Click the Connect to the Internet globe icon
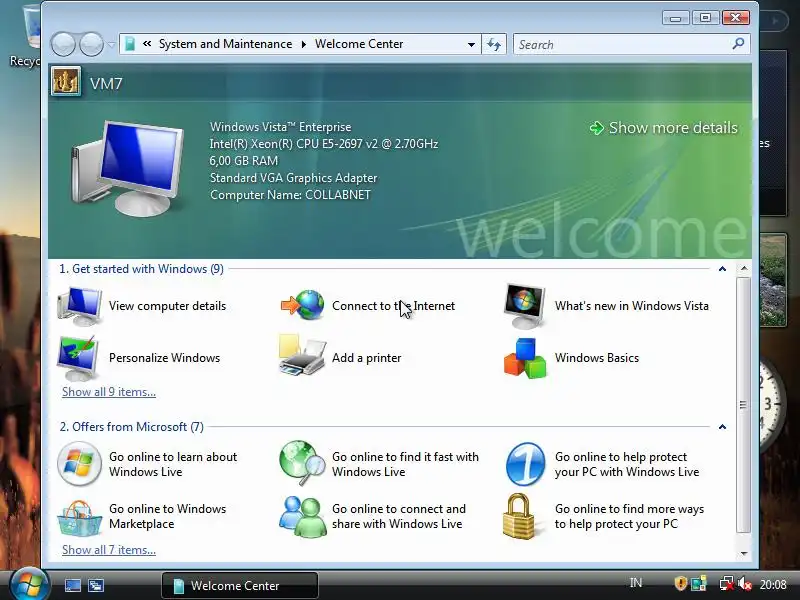The height and width of the screenshot is (600, 800). point(303,305)
